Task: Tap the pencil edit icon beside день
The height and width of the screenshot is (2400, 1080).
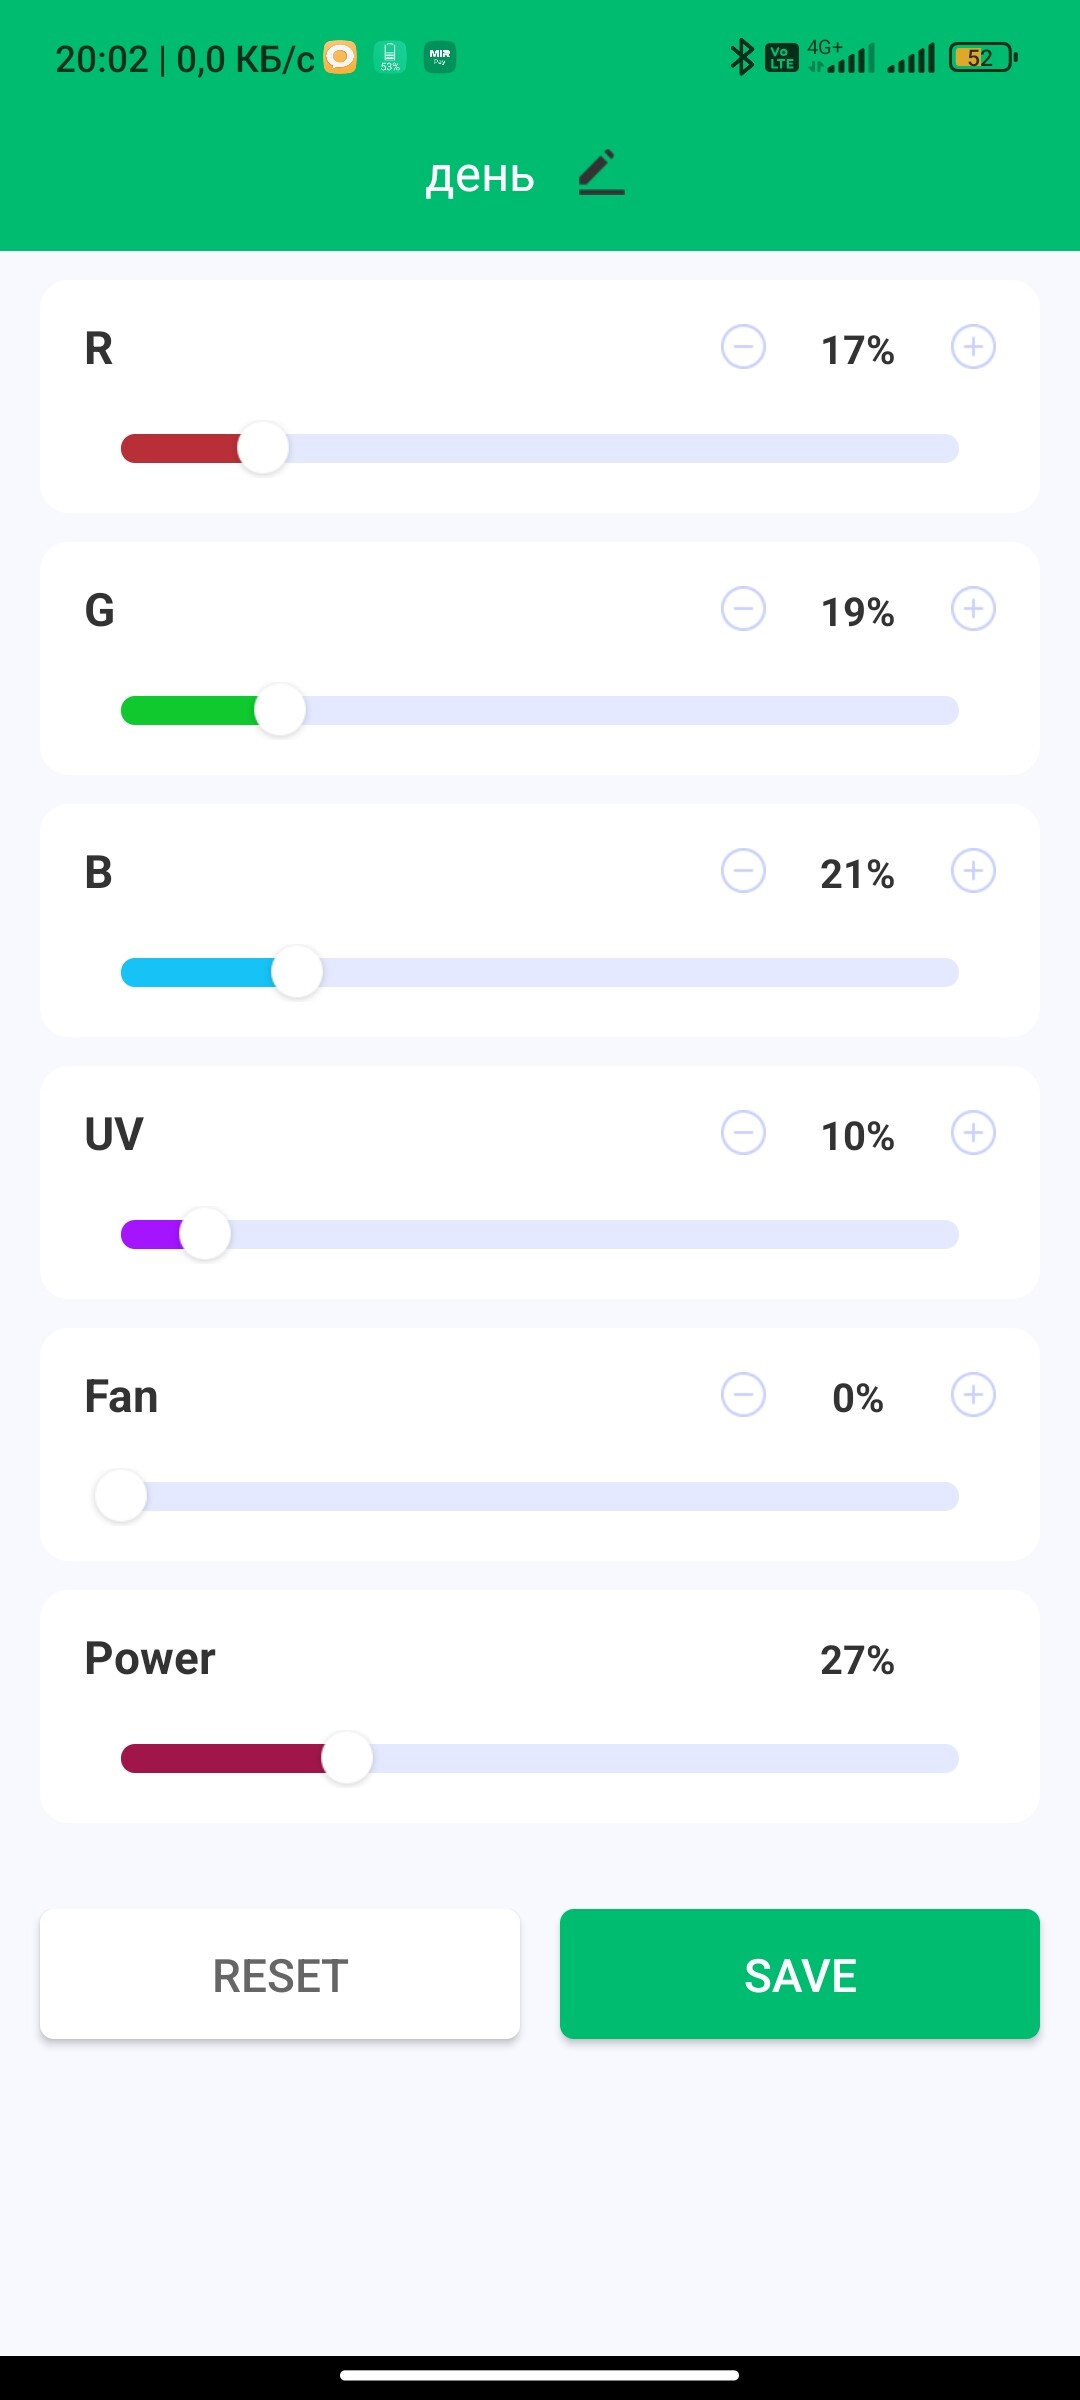Action: pyautogui.click(x=601, y=173)
